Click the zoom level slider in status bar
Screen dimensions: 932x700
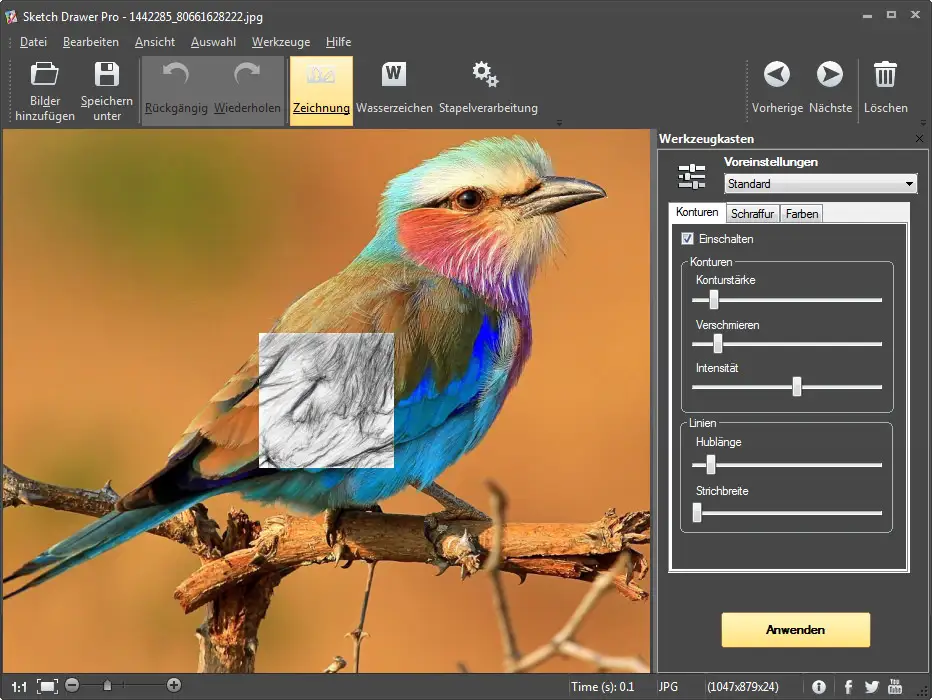[123, 685]
